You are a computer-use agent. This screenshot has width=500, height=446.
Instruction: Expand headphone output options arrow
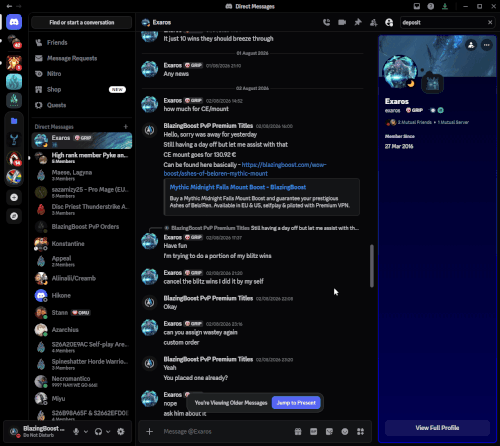click(108, 432)
